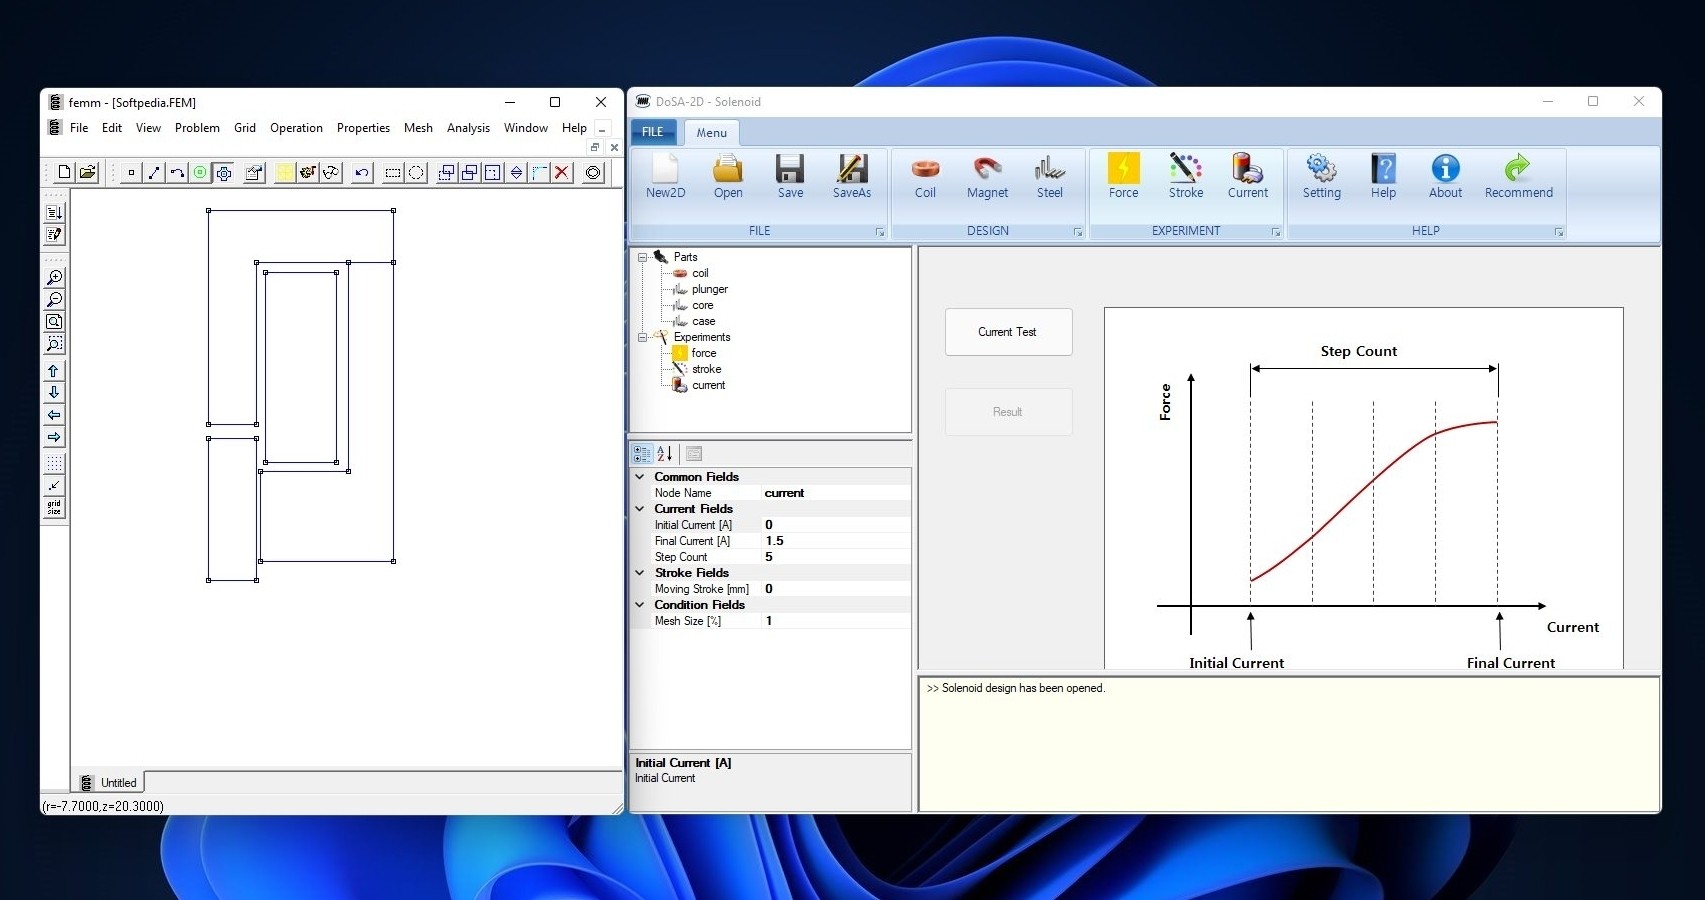
Task: Switch to the Menu ribbon tab
Action: pos(712,133)
